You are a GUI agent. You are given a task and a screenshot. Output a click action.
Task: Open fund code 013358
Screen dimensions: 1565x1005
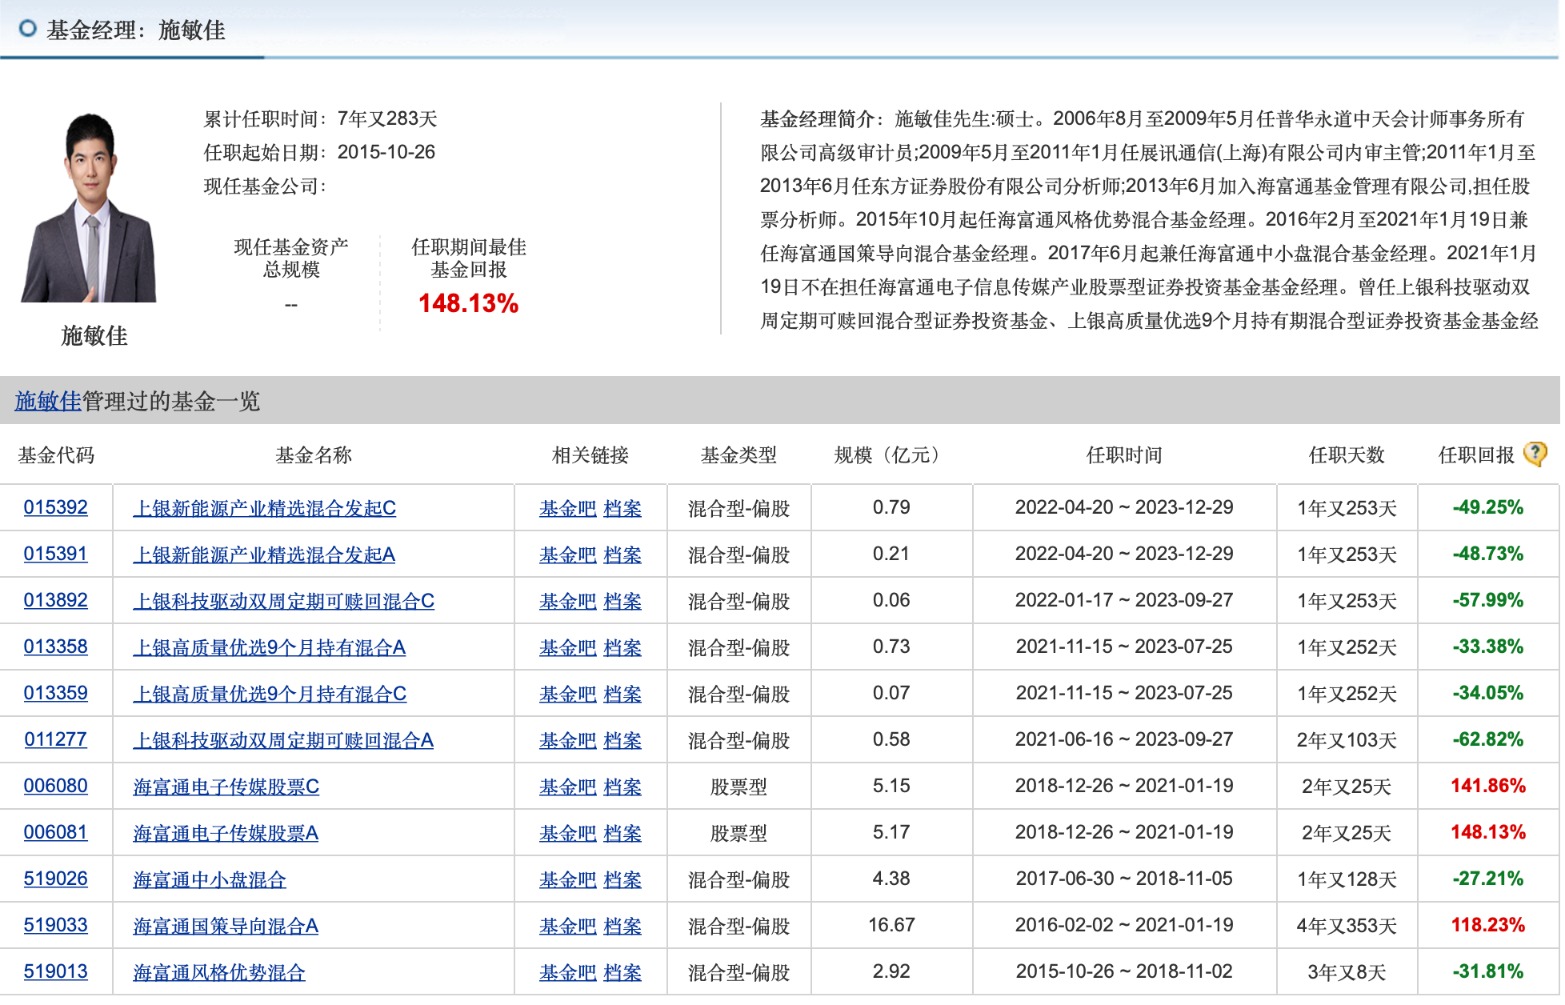click(x=56, y=646)
